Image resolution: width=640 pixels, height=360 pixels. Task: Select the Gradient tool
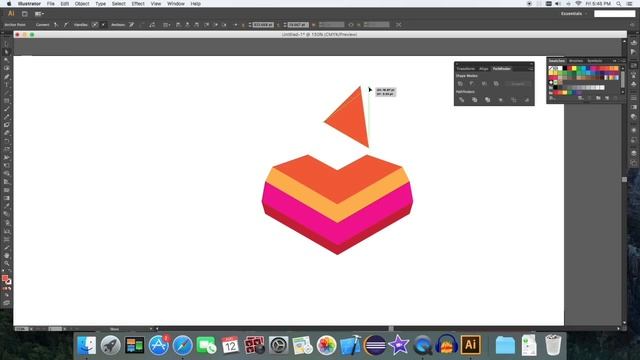[x=7, y=198]
